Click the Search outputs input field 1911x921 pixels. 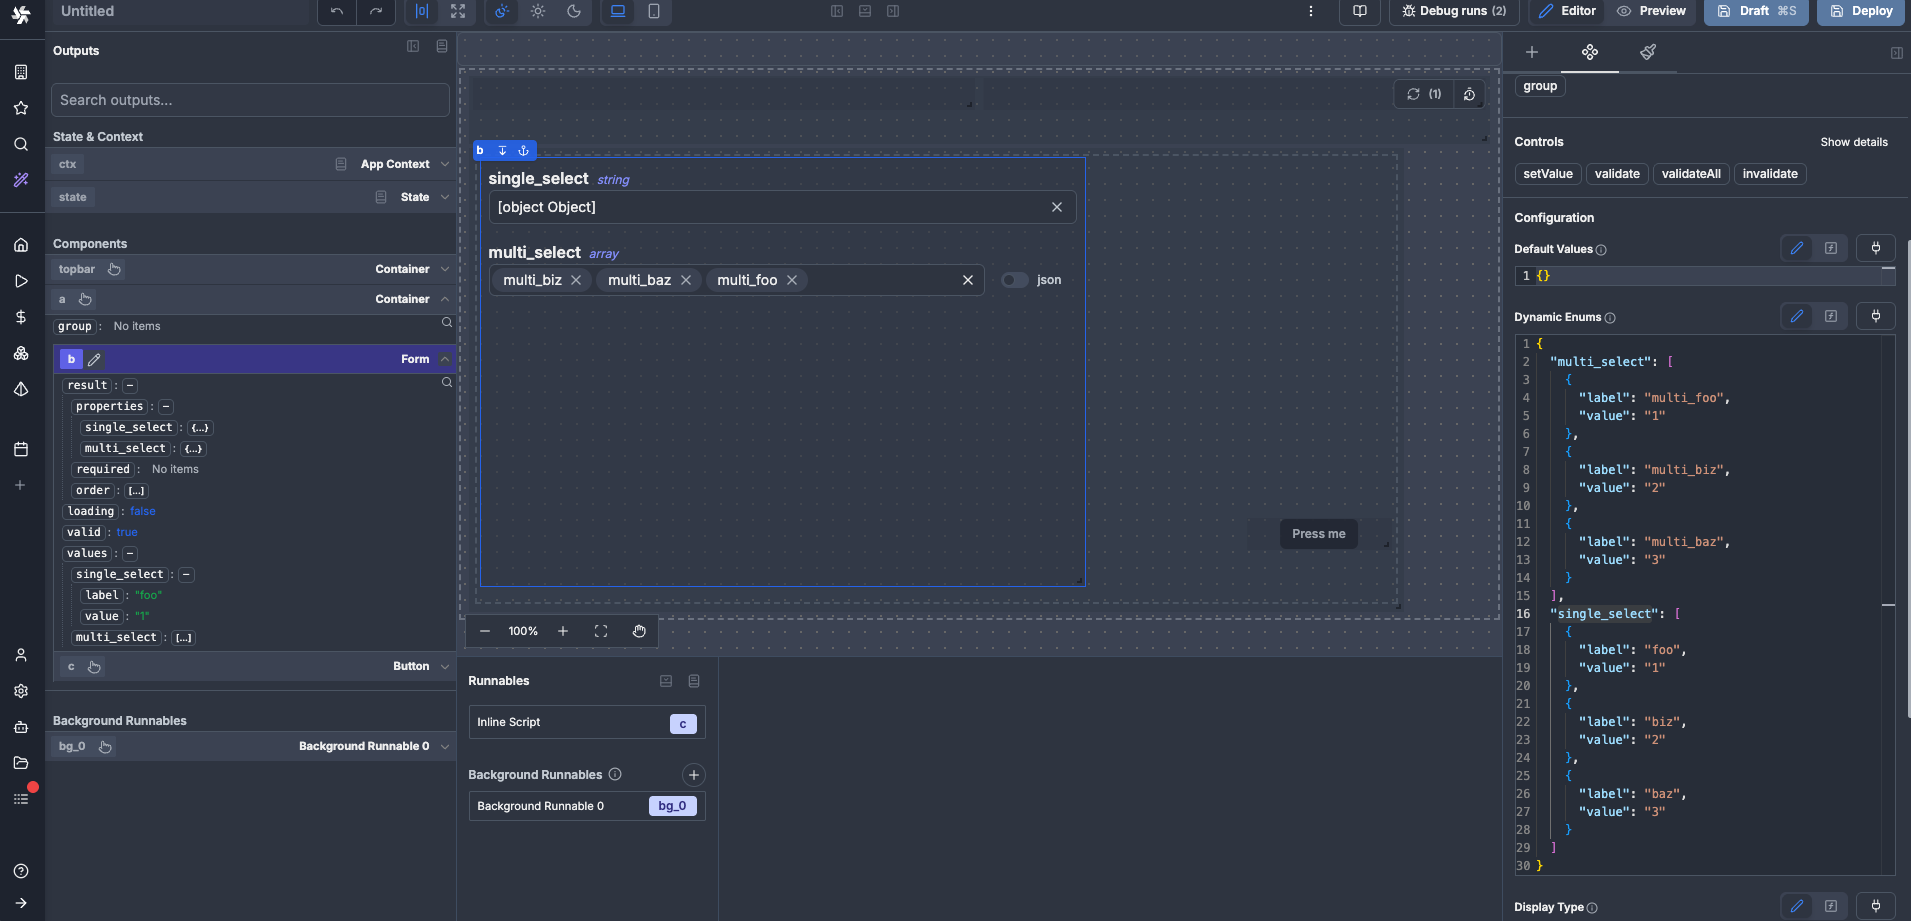point(250,100)
